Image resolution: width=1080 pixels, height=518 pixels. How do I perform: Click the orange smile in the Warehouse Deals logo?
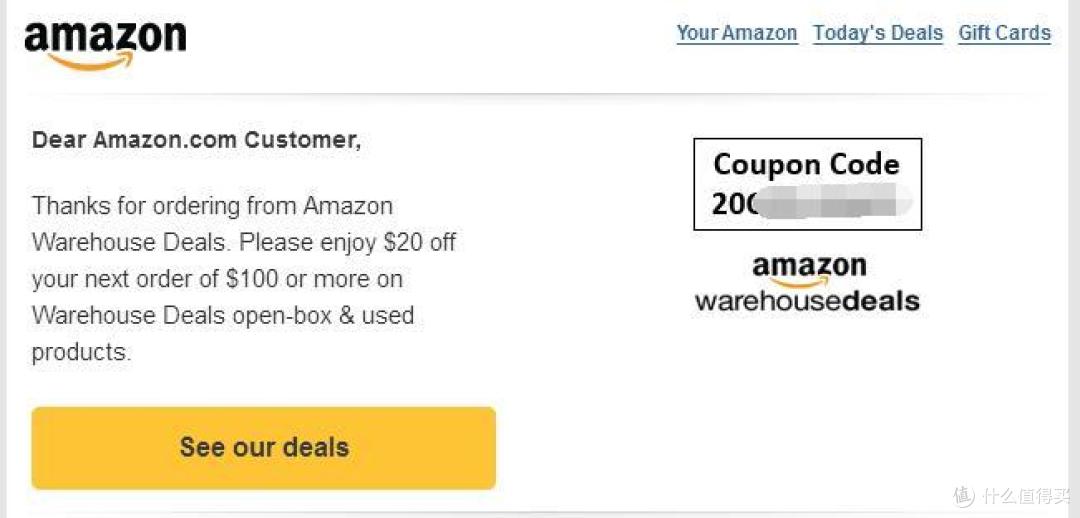tap(800, 282)
